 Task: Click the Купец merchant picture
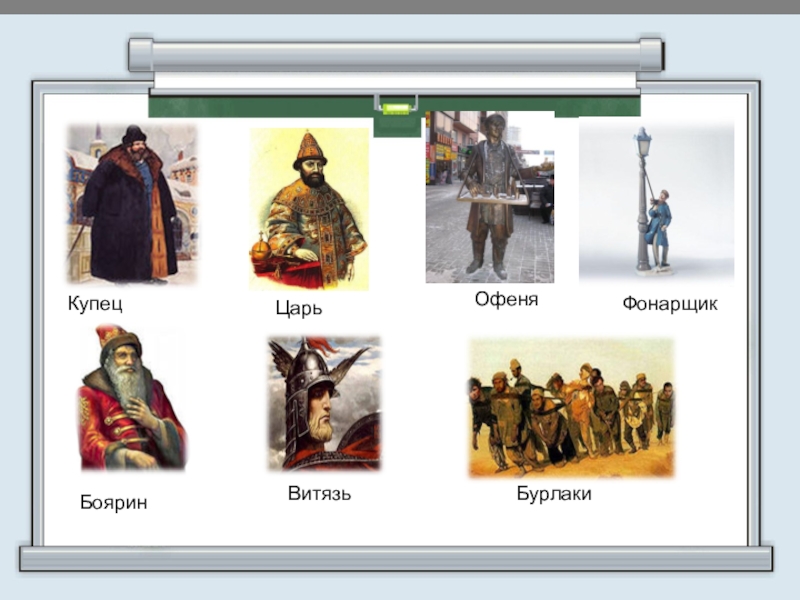pyautogui.click(x=132, y=203)
